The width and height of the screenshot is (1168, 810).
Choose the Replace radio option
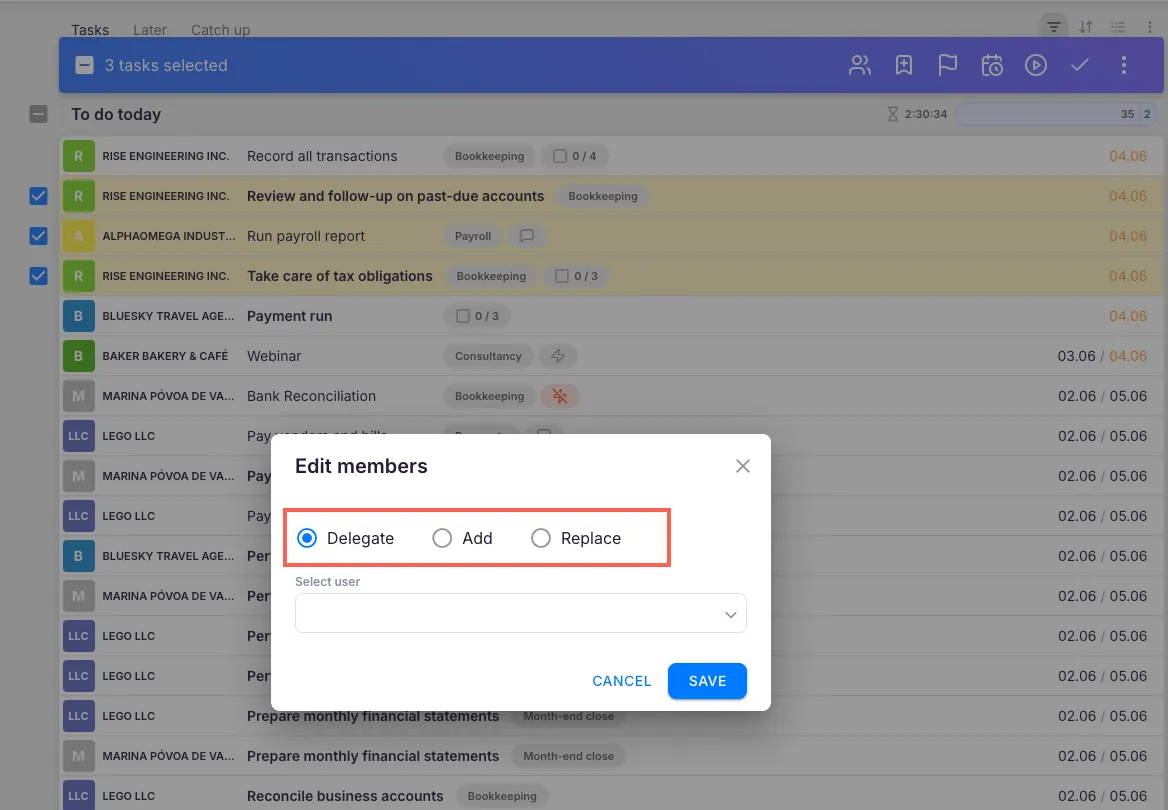(541, 538)
